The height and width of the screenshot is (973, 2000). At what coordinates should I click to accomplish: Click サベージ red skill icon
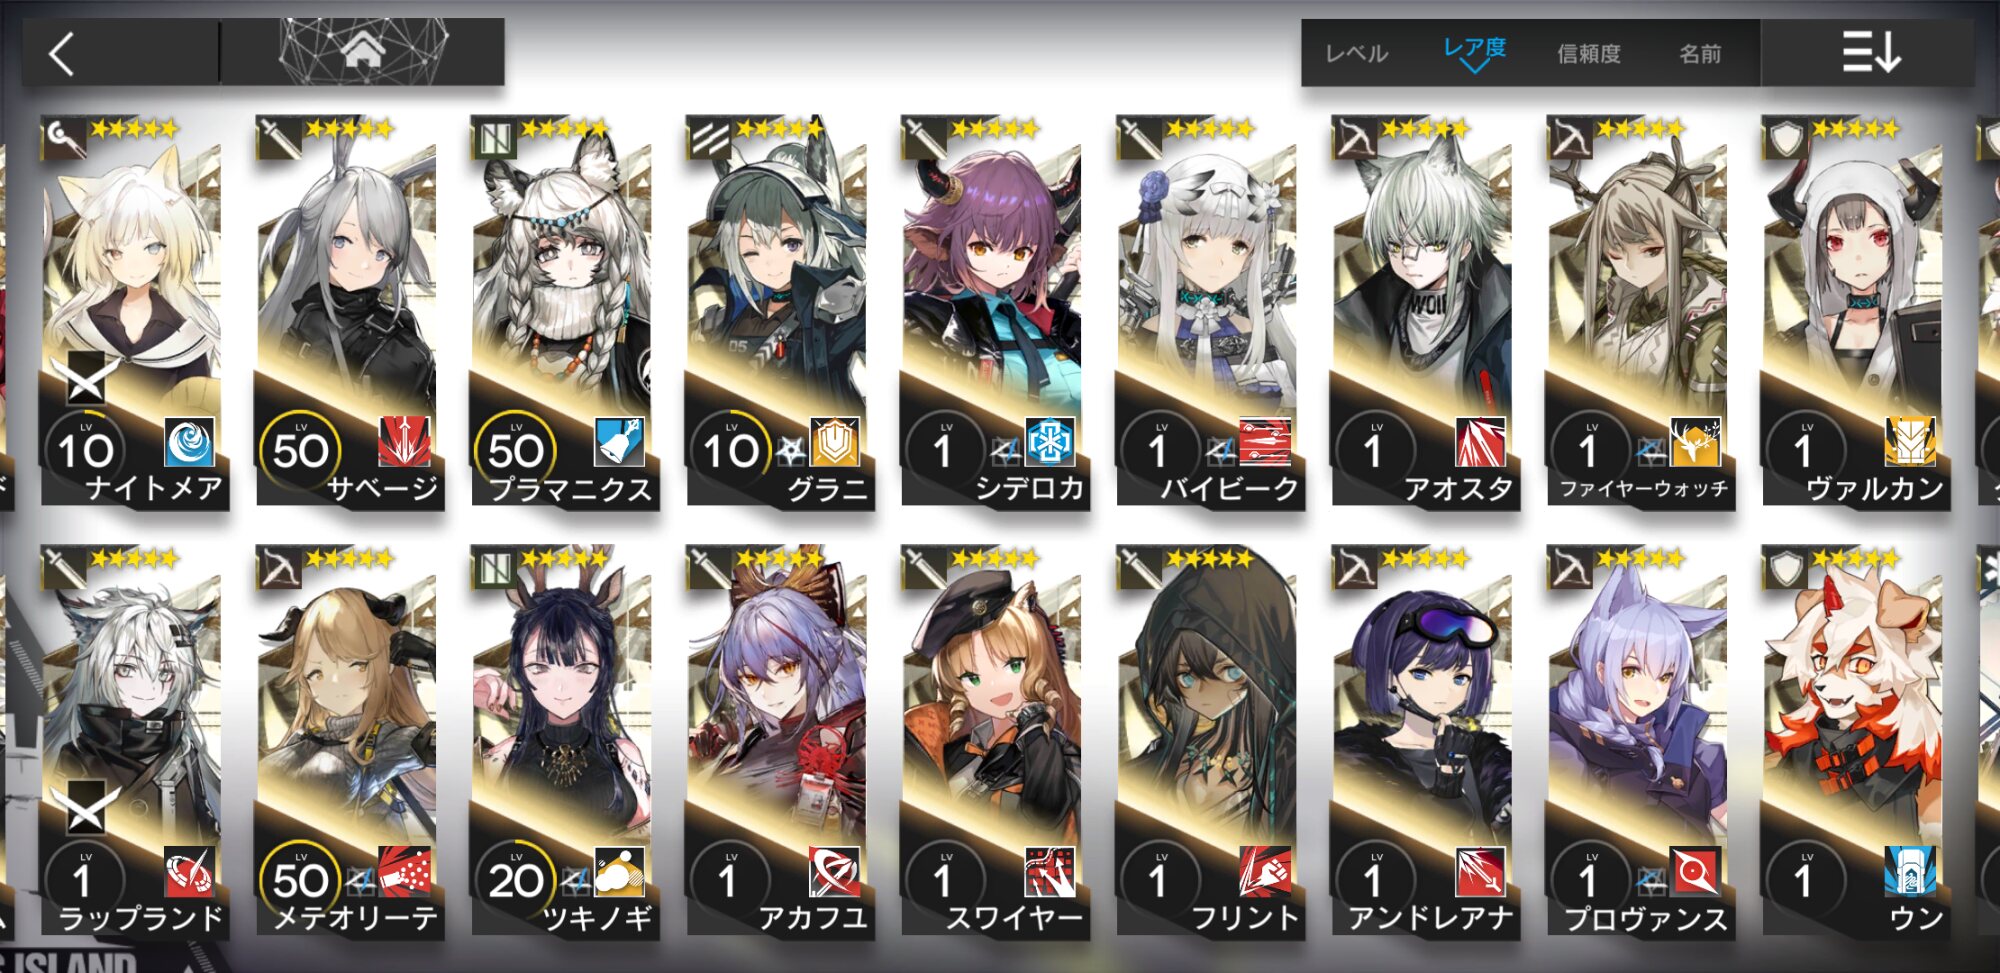coord(405,441)
